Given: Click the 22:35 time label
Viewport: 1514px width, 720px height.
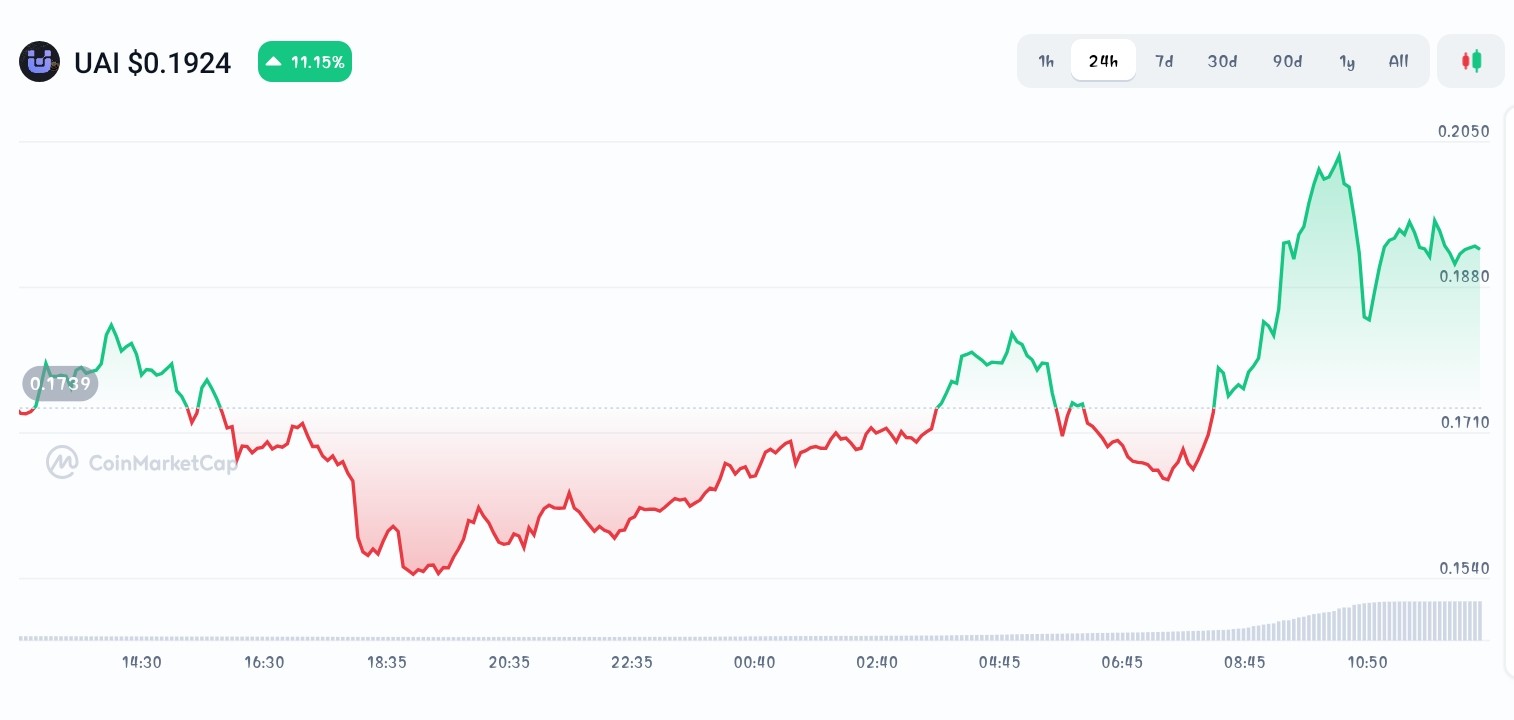Looking at the screenshot, I should (632, 662).
